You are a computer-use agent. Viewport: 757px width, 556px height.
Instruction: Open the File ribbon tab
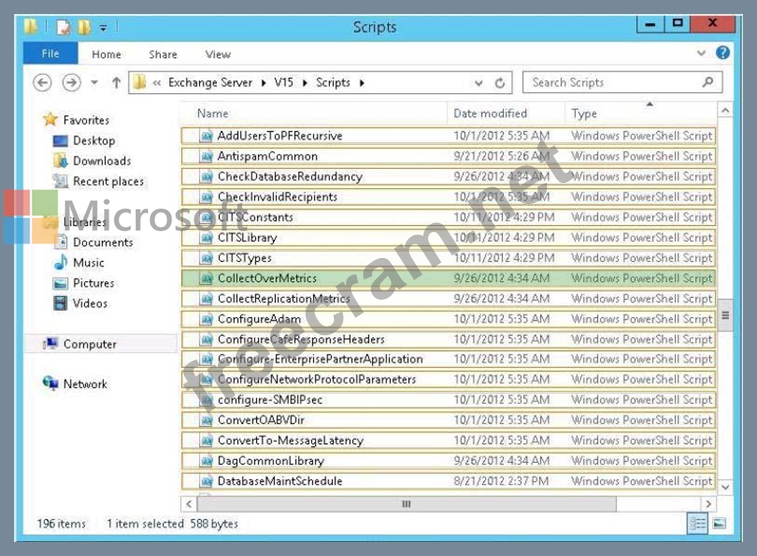tap(50, 53)
